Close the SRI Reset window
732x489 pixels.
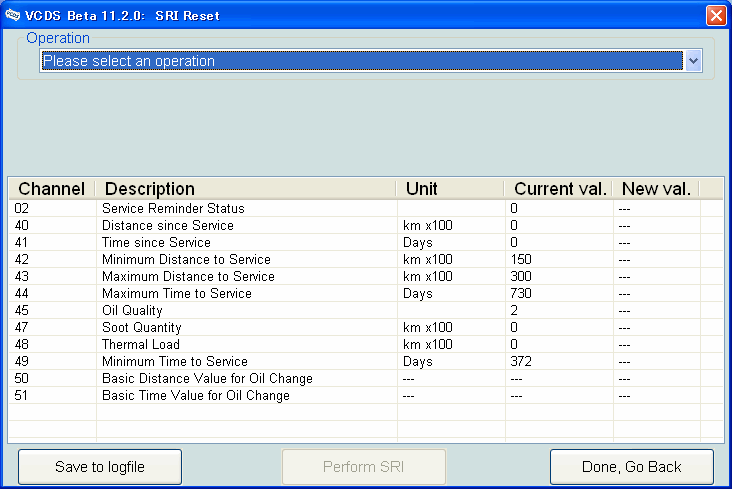point(716,15)
